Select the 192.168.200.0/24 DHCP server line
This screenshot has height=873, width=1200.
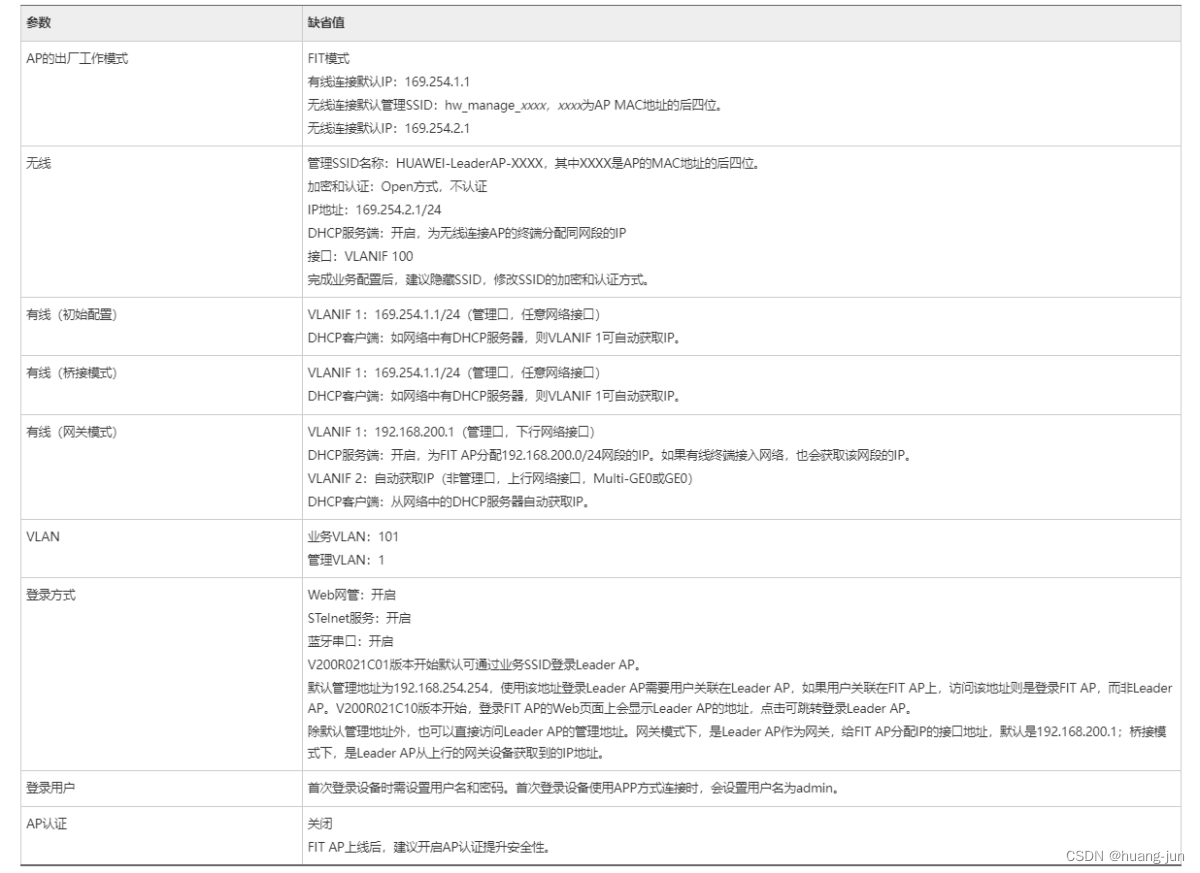tap(609, 455)
